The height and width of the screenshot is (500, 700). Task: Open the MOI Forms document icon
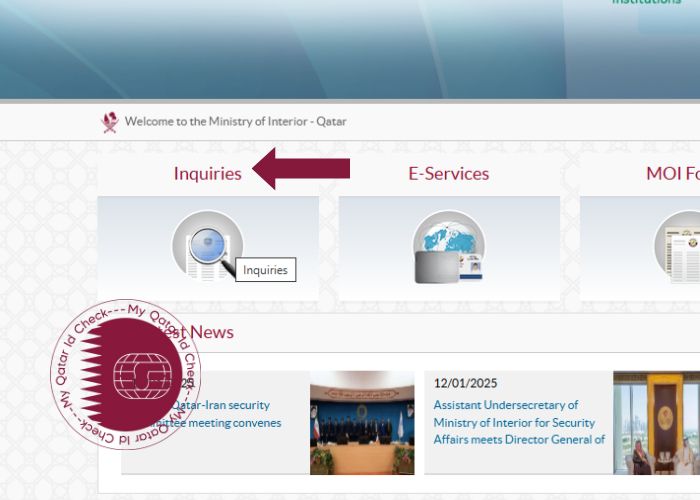(x=677, y=247)
